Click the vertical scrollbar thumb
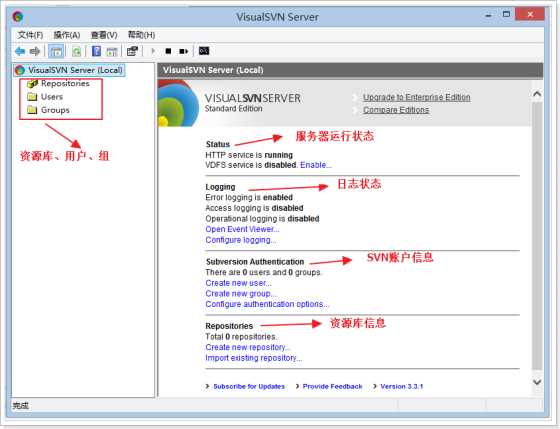This screenshot has width=560, height=429. tap(537, 236)
